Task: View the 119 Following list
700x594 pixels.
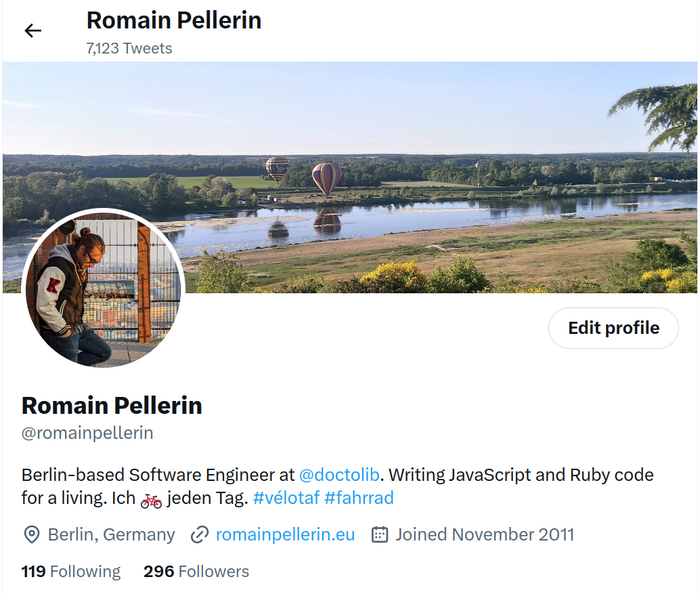Action: (x=71, y=571)
